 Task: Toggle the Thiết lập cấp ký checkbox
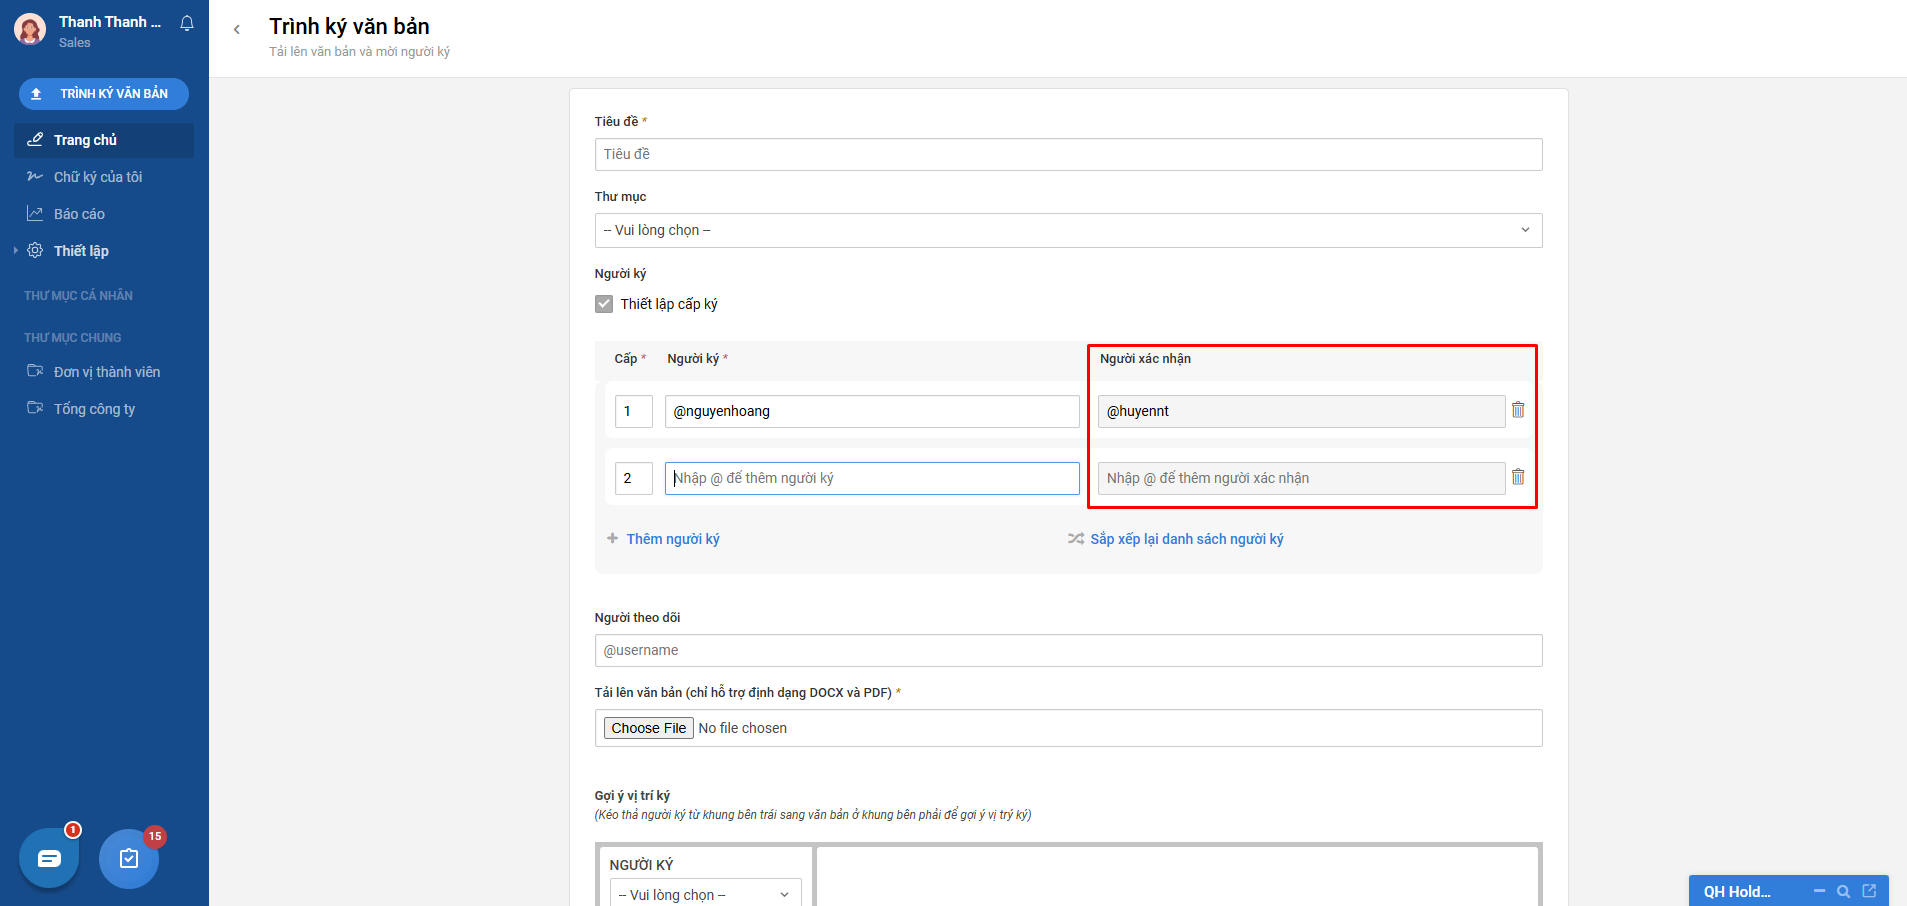click(604, 304)
